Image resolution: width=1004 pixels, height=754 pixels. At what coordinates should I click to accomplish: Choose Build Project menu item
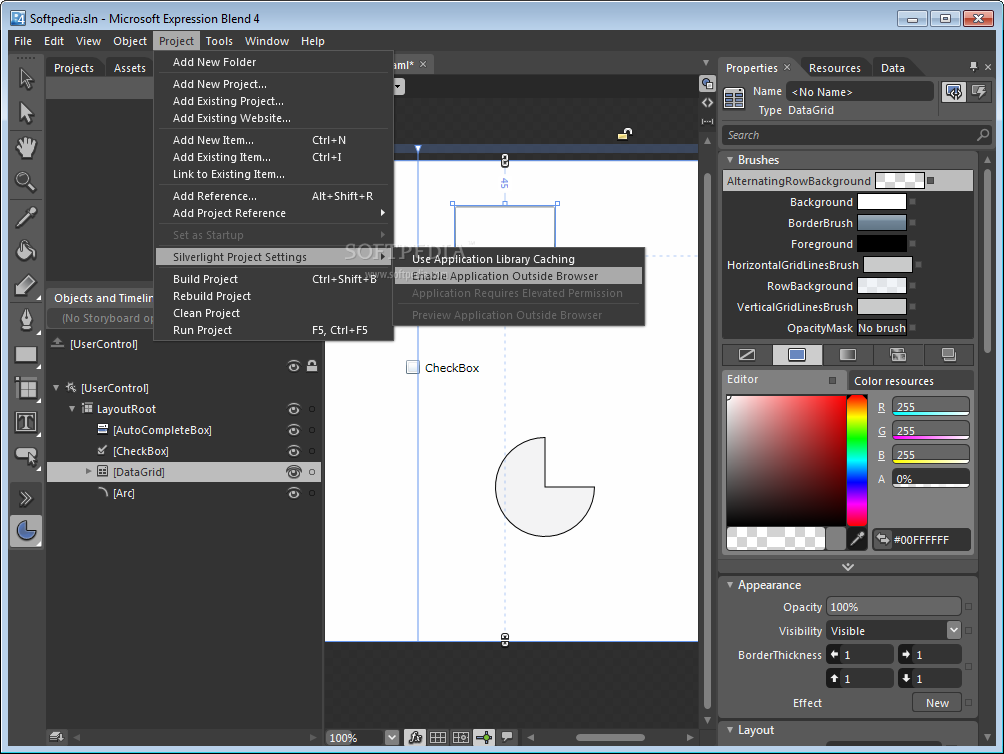click(x=274, y=279)
